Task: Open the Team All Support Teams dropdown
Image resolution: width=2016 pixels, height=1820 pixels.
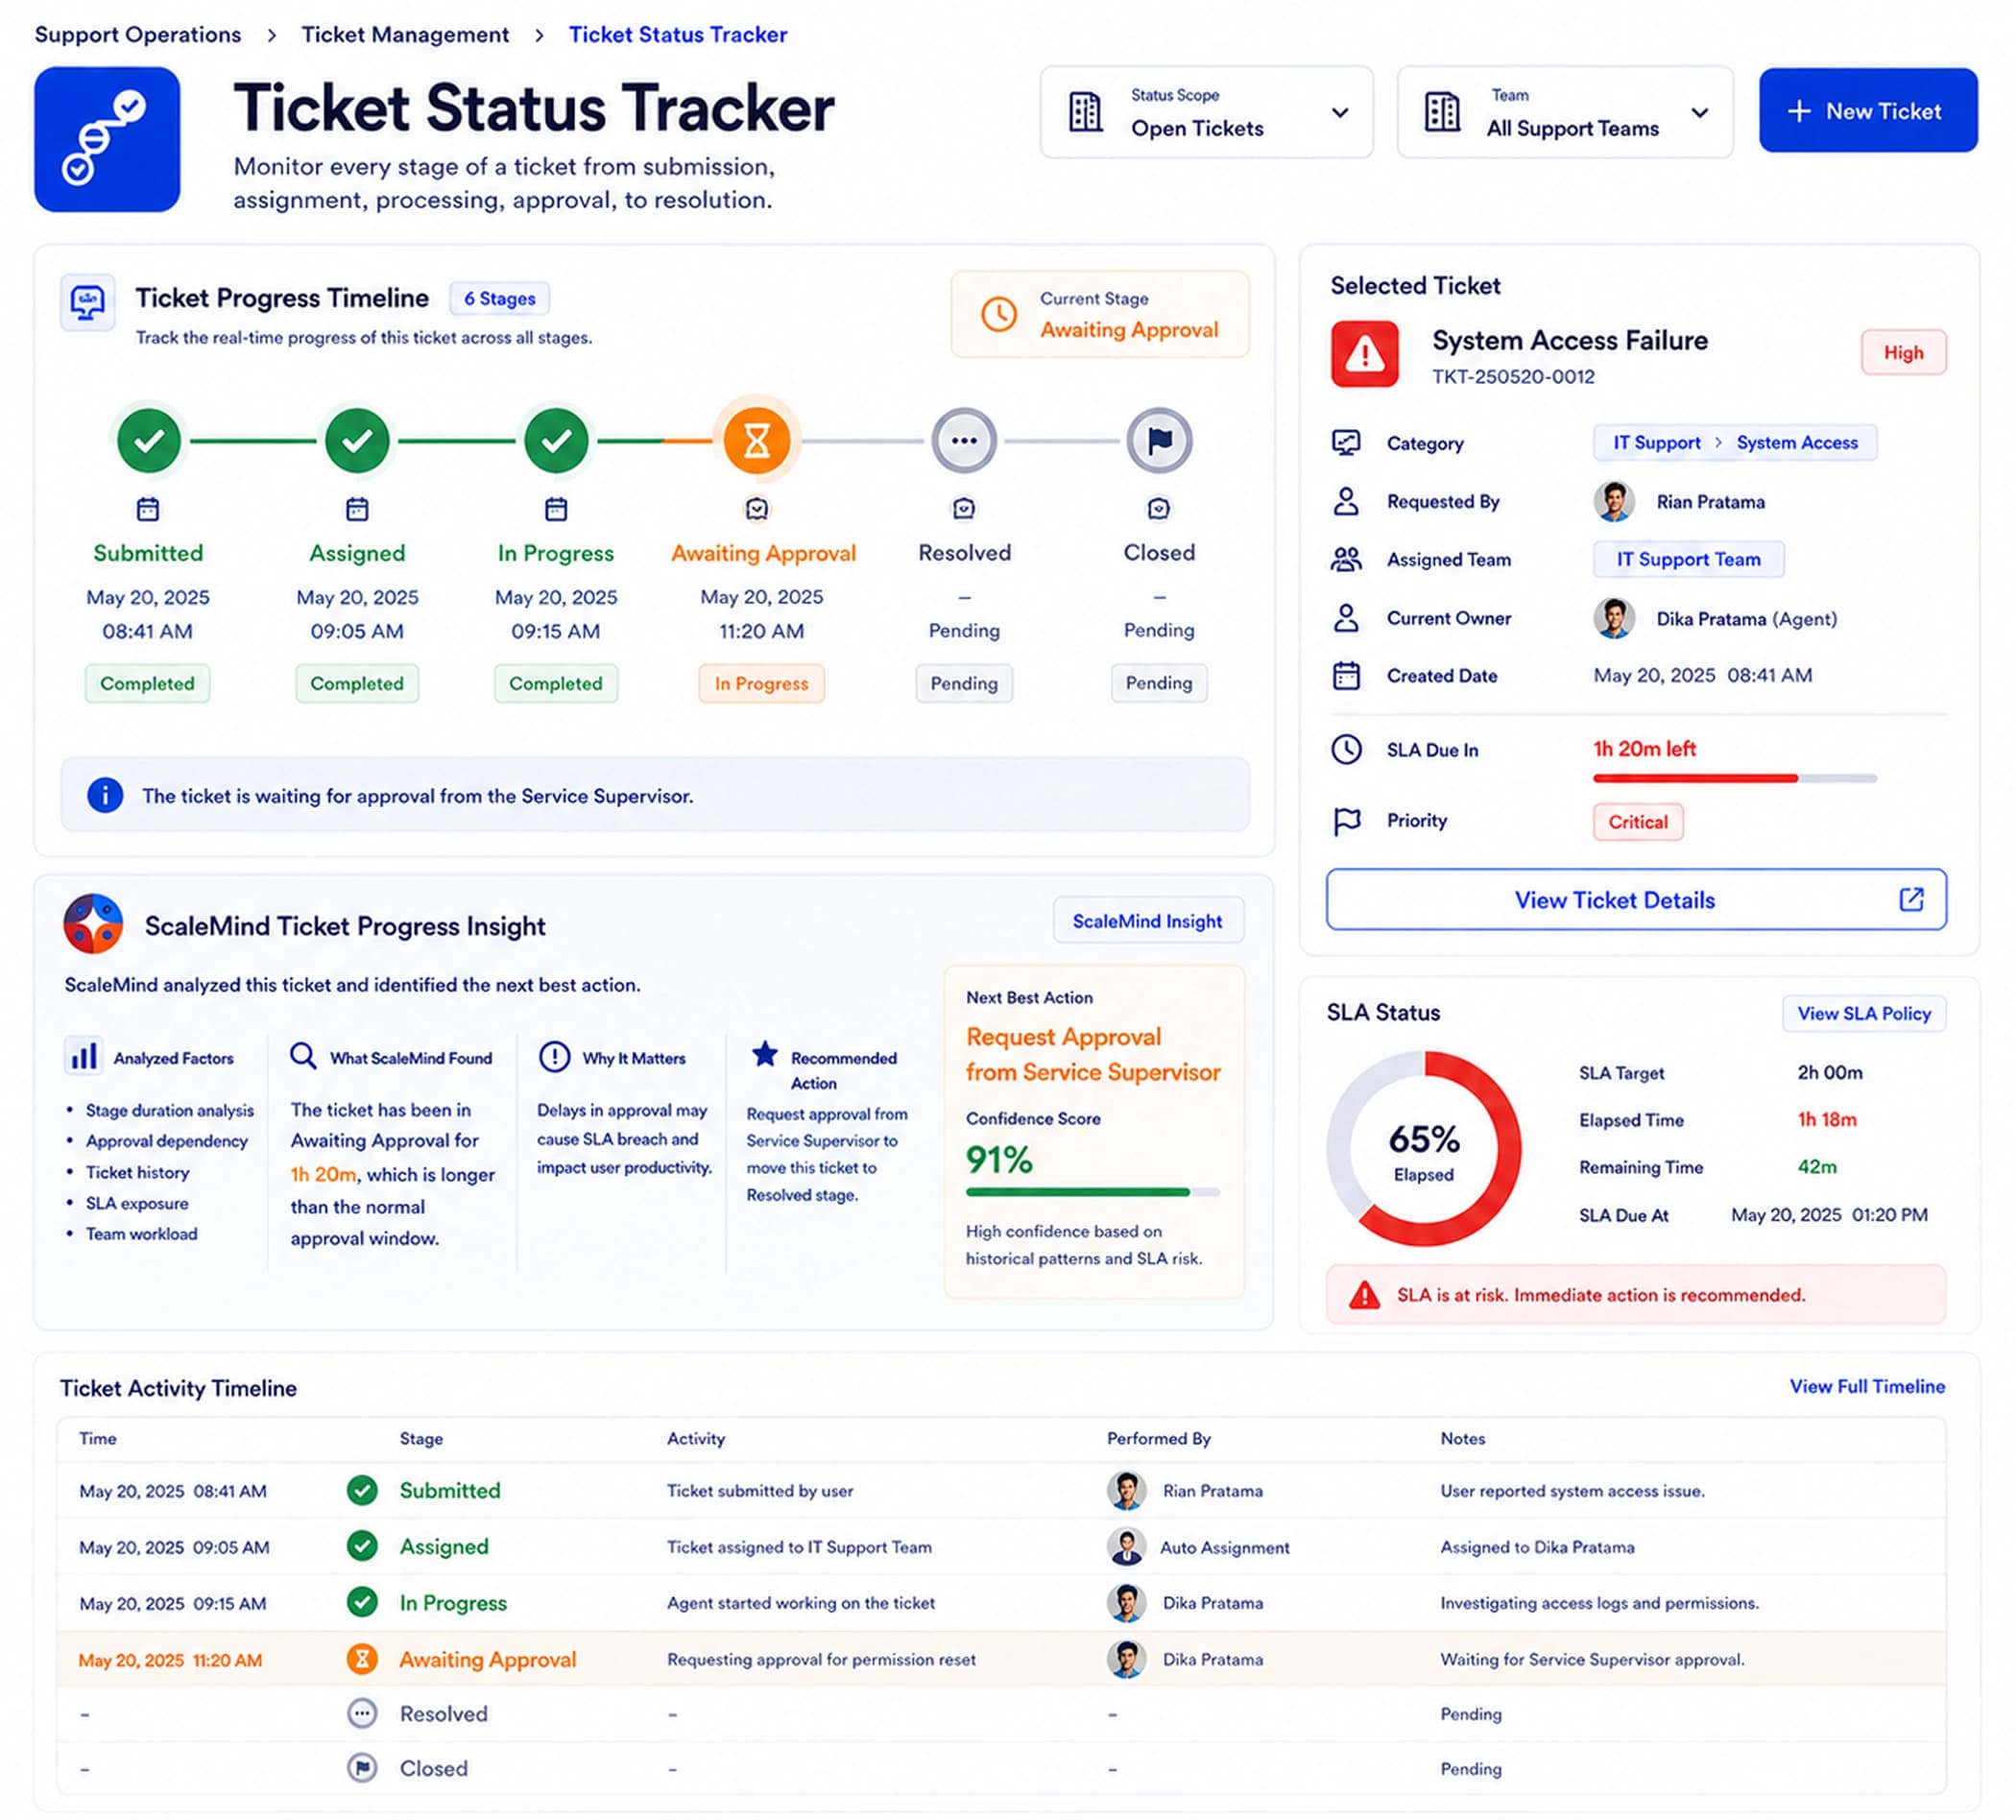Action: (1565, 112)
